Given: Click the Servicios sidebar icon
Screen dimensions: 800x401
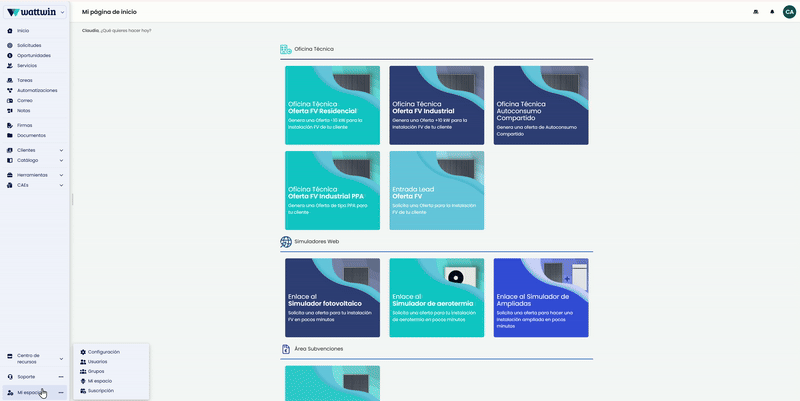Looking at the screenshot, I should (10, 65).
